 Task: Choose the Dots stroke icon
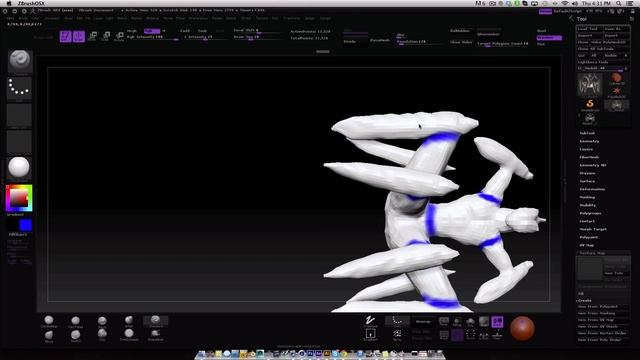397,321
